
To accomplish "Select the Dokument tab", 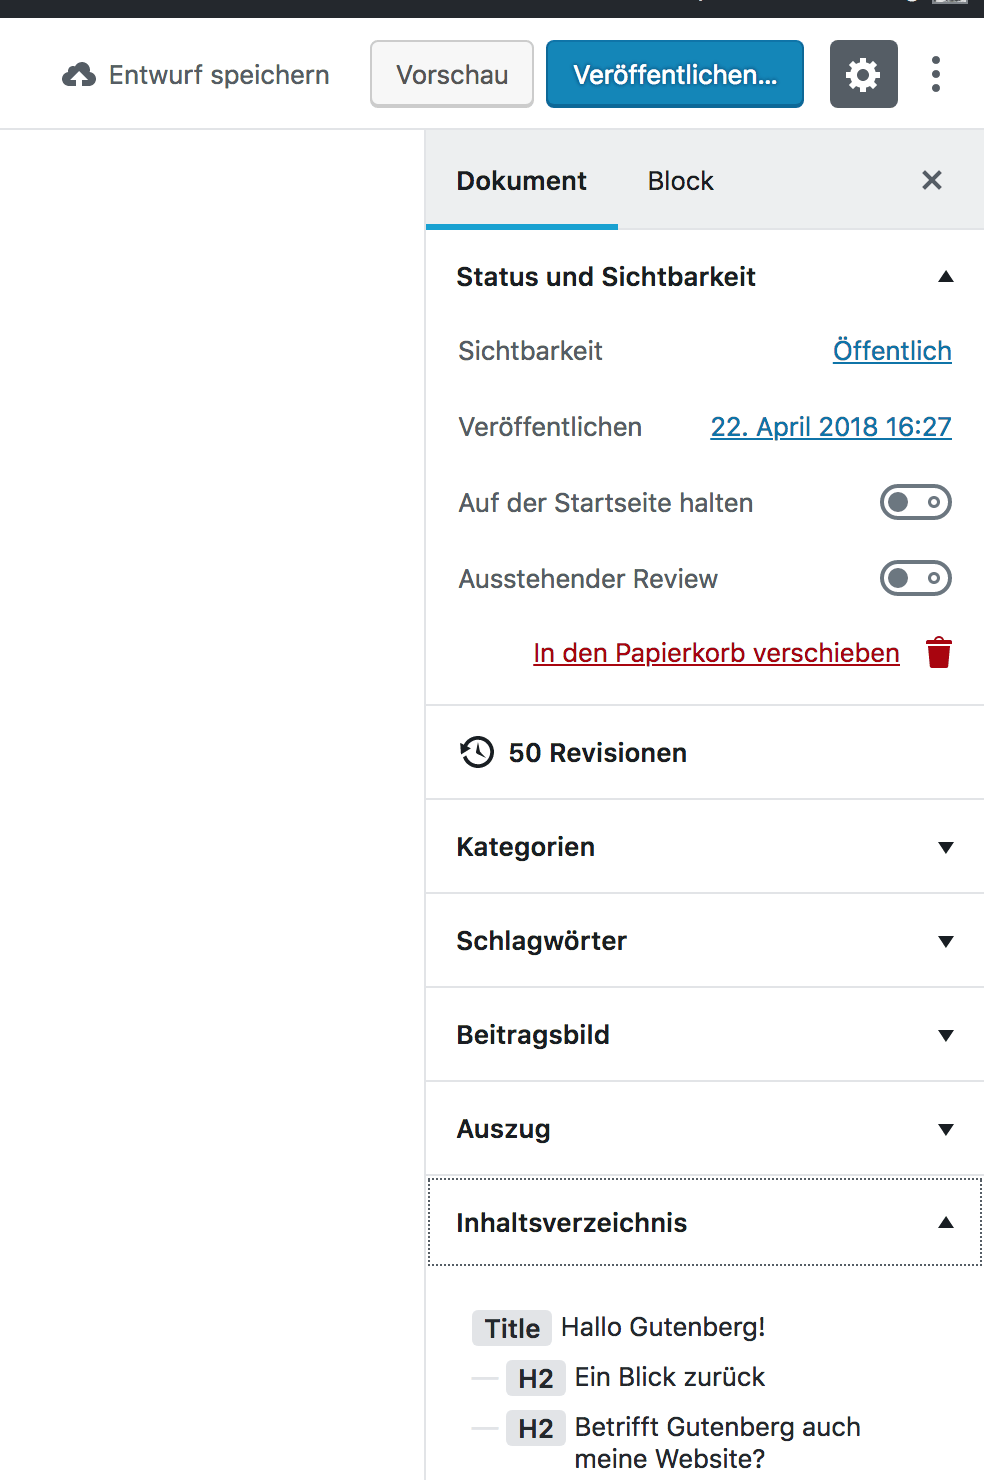I will (521, 180).
